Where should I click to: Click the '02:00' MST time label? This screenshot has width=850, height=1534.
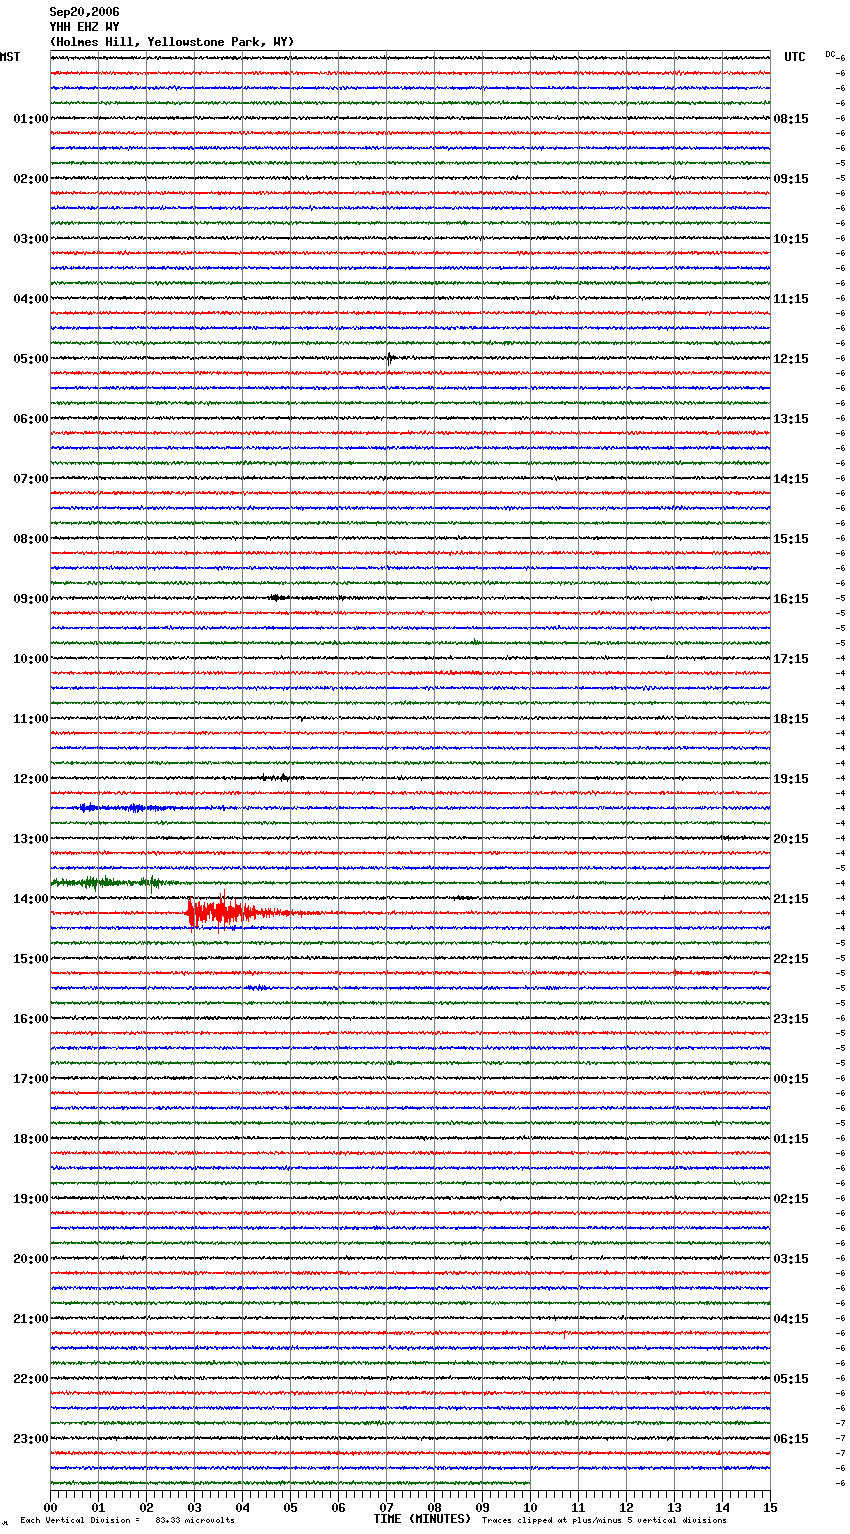31,179
